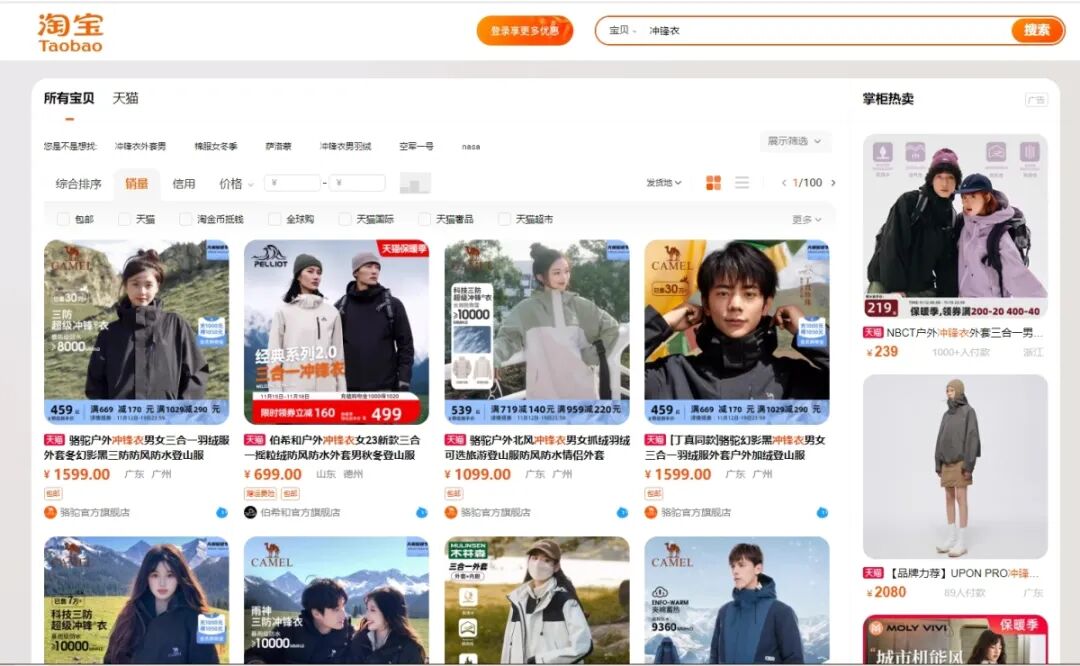Open the 宝贝 search type dropdown

[623, 30]
